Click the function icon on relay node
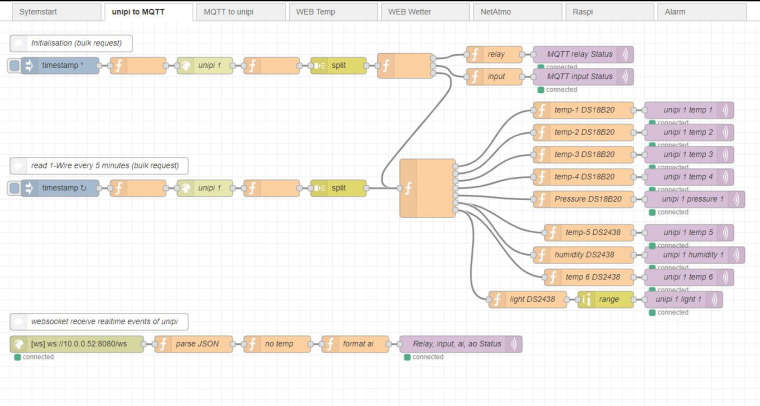Viewport: 760px width, 406px height. click(475, 55)
